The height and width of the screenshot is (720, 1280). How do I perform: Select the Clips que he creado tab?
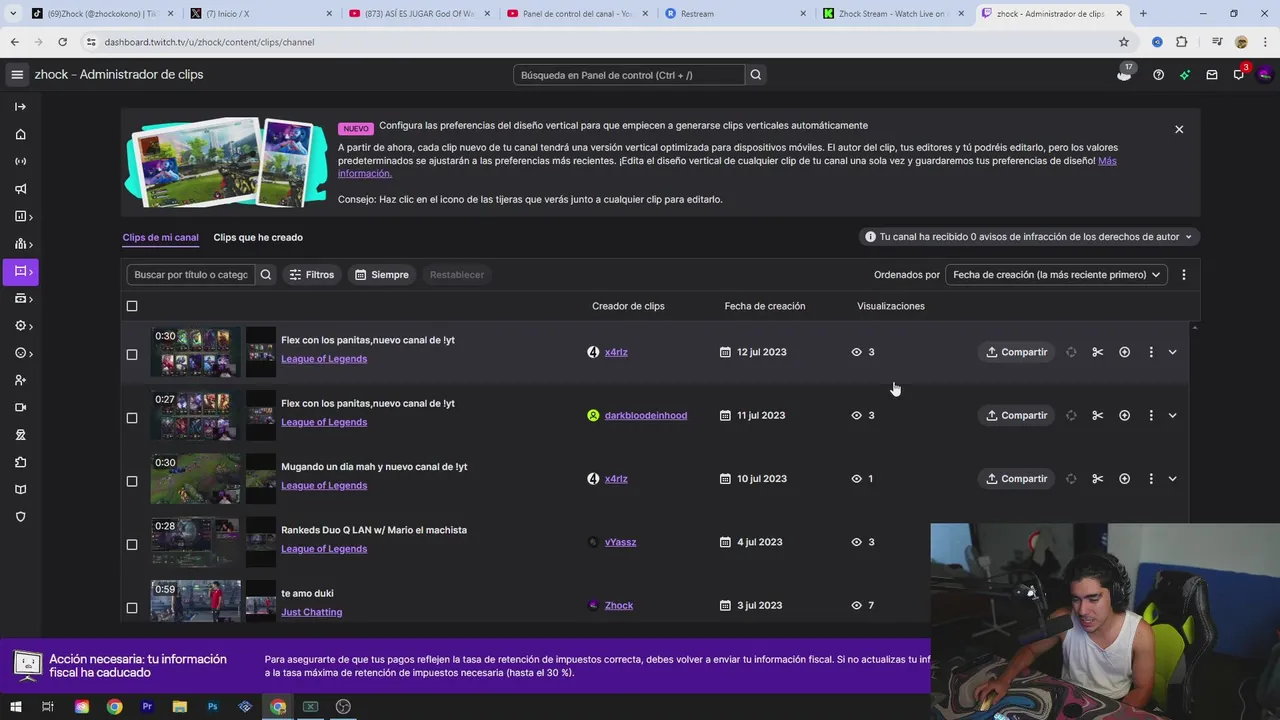pyautogui.click(x=258, y=238)
